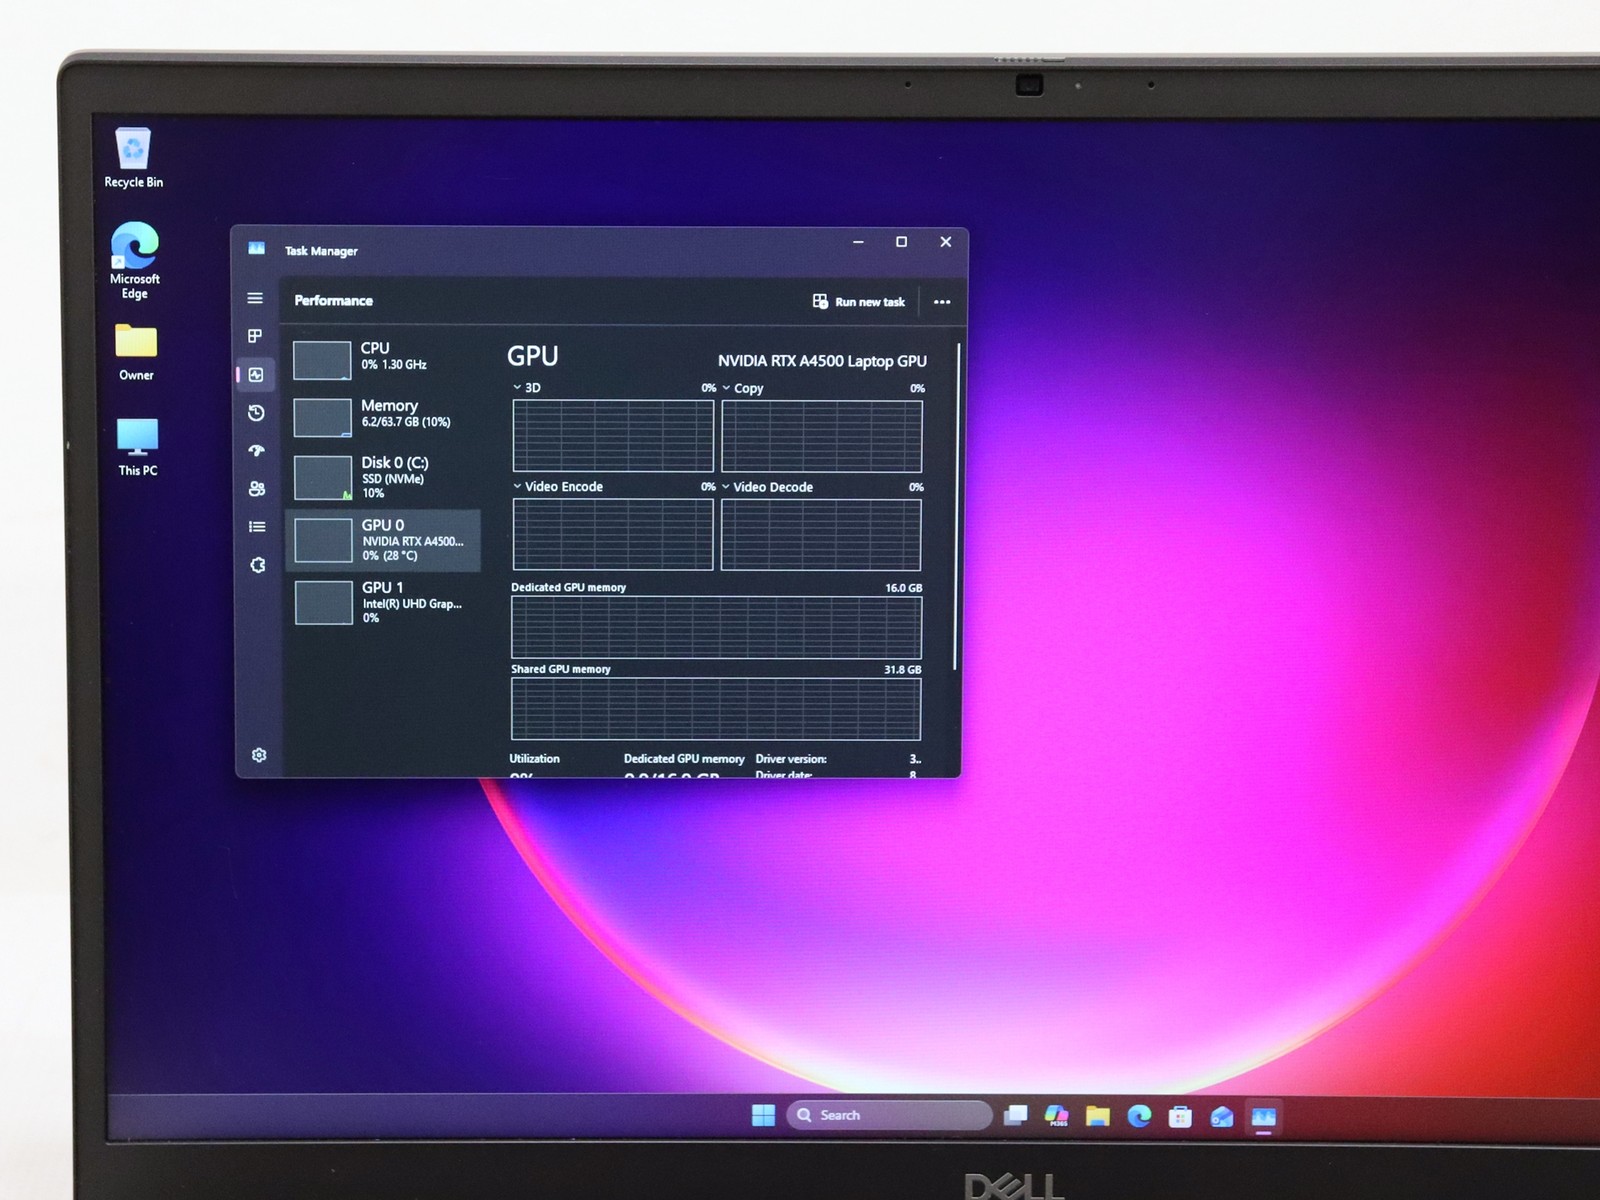Click the Task Manager taskbar icon
This screenshot has height=1200, width=1600.
tap(1264, 1117)
